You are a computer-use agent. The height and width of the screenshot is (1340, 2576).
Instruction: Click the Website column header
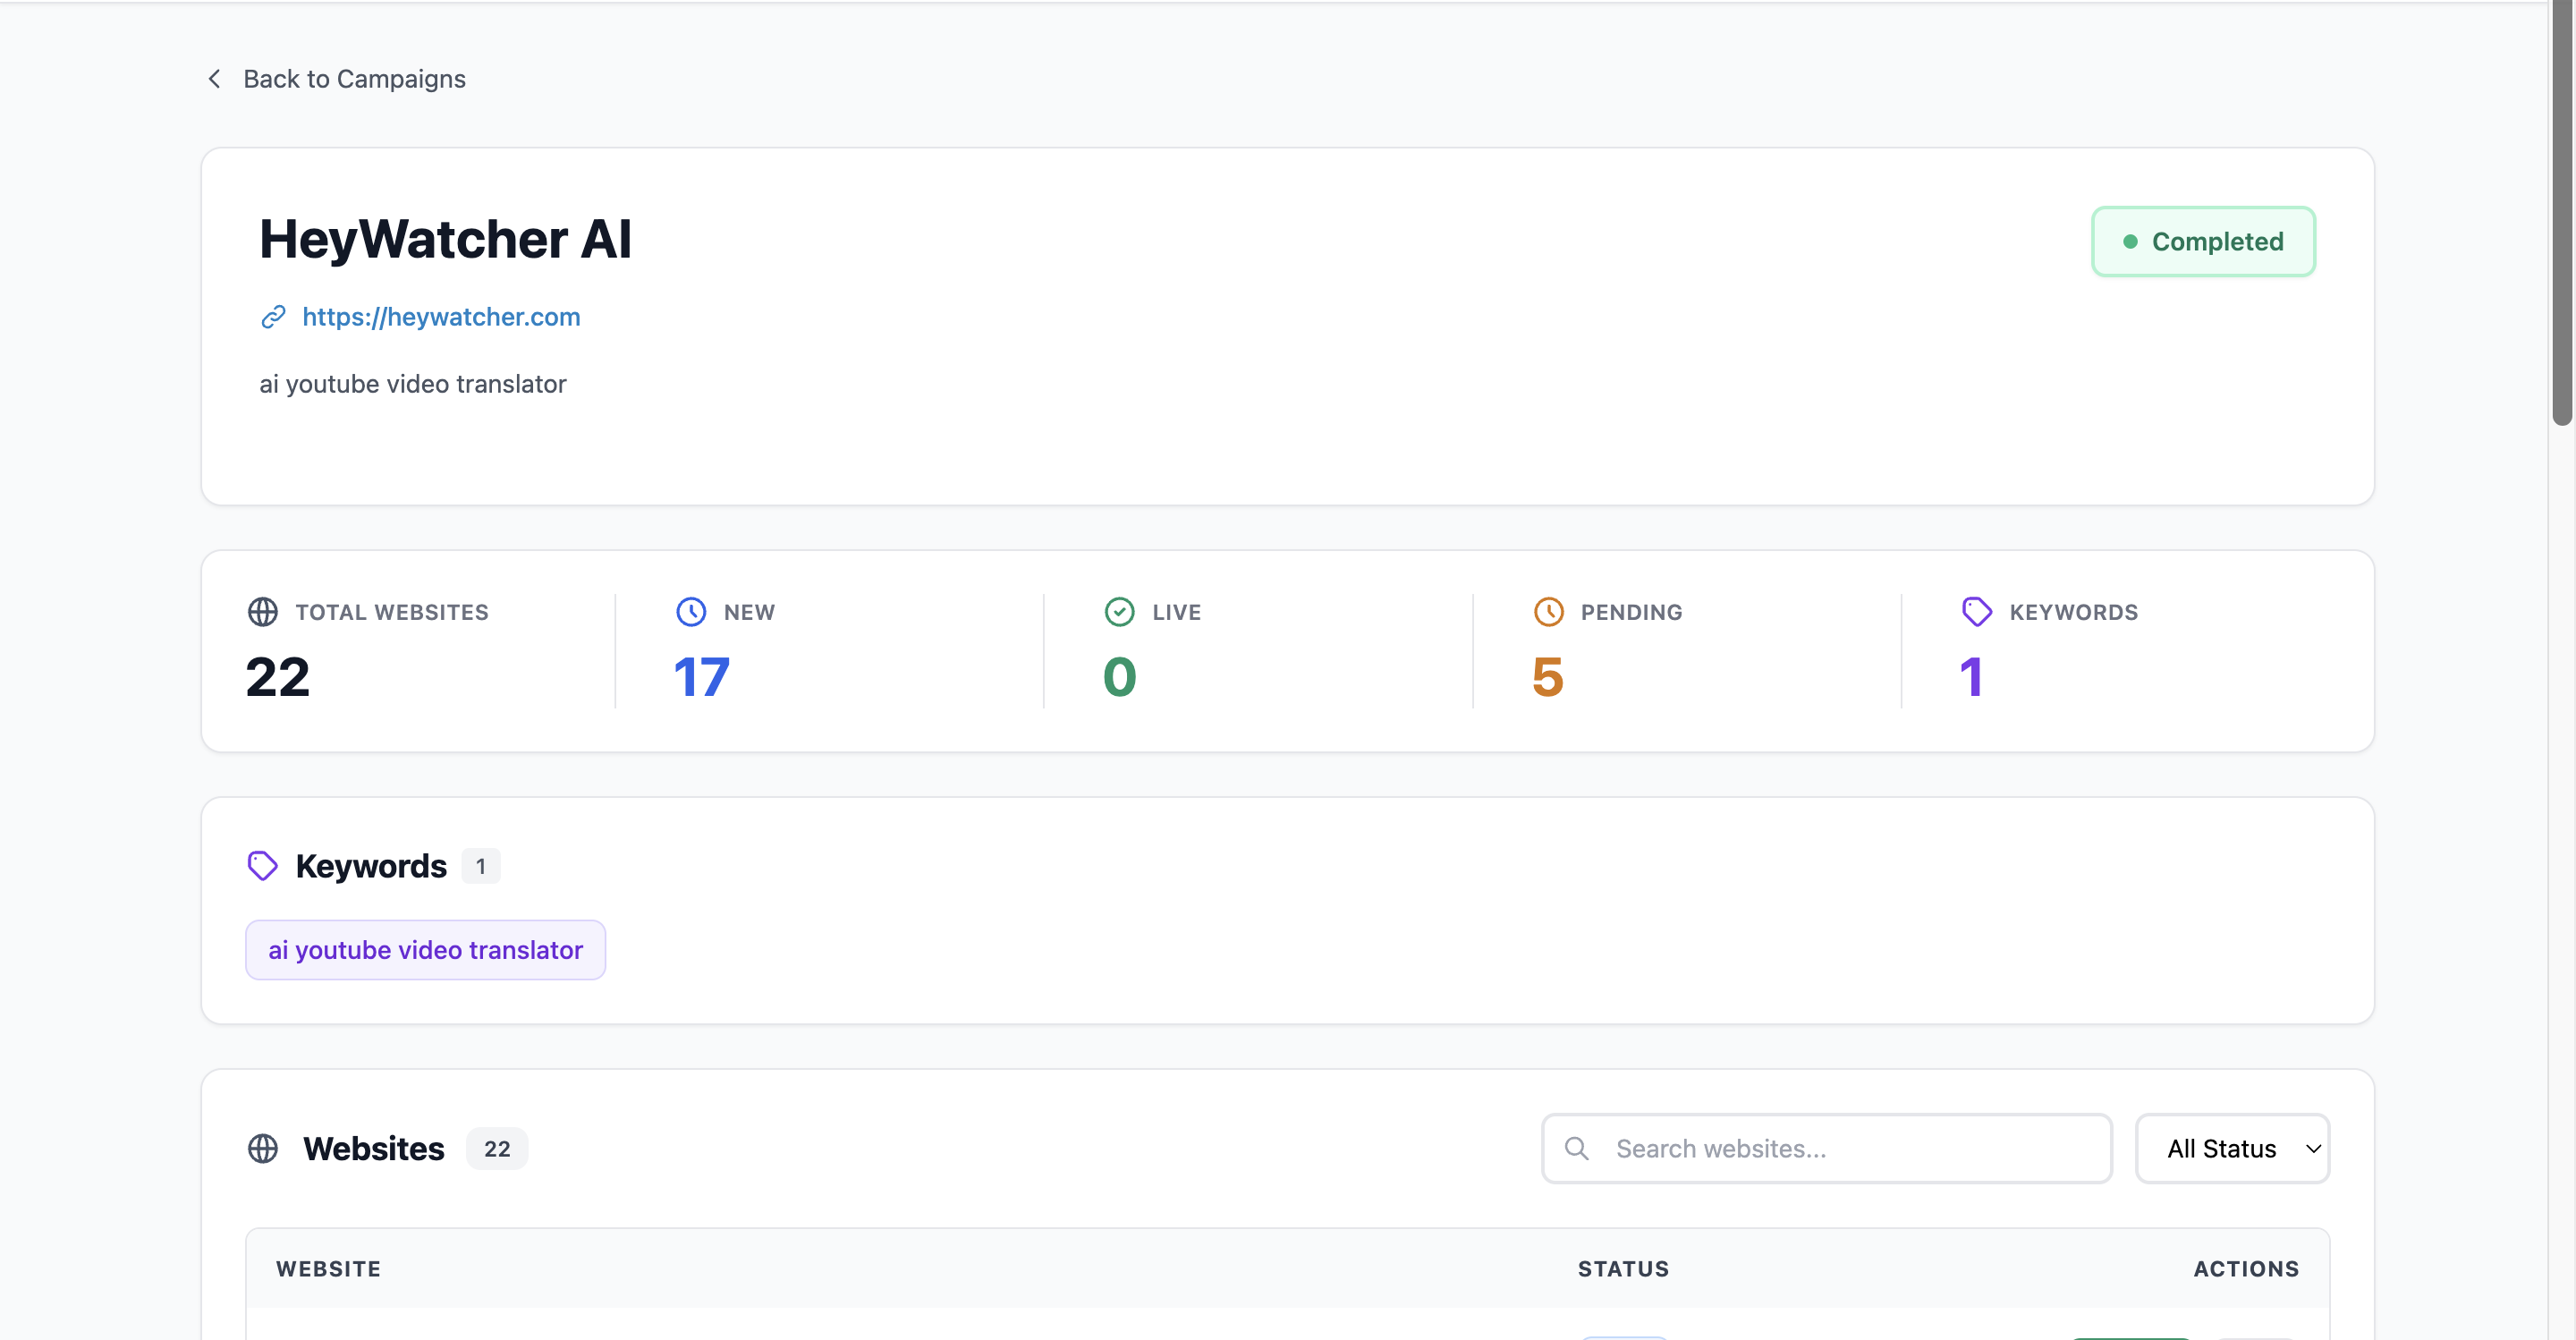tap(328, 1269)
